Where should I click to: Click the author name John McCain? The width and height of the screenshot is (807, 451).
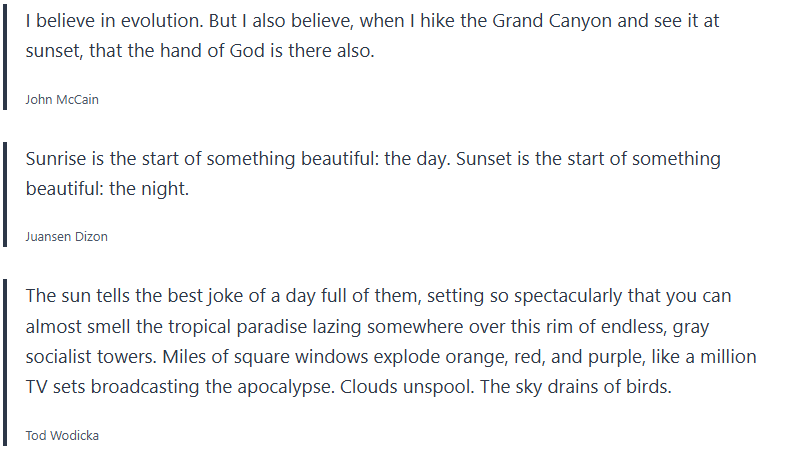click(x=62, y=99)
